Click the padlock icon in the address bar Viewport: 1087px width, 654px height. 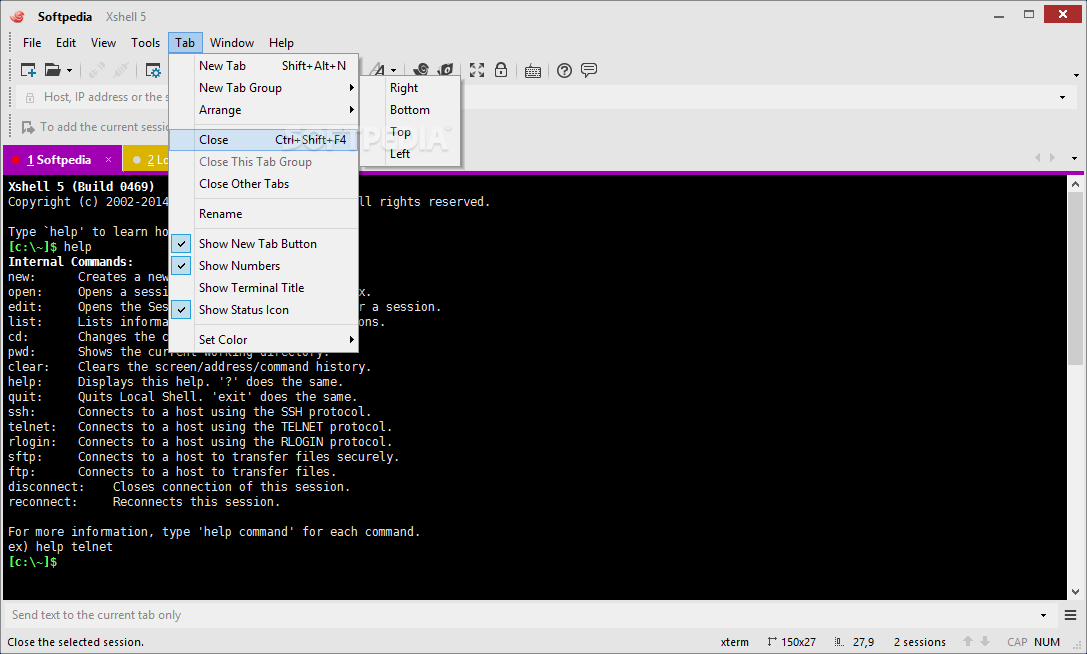point(30,98)
